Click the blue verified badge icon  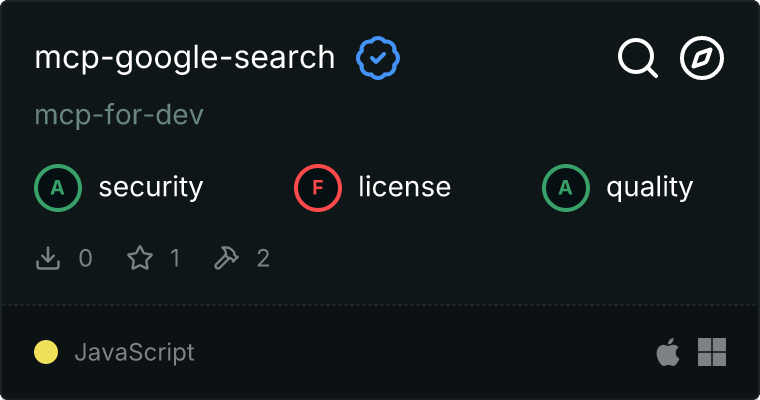(x=378, y=58)
